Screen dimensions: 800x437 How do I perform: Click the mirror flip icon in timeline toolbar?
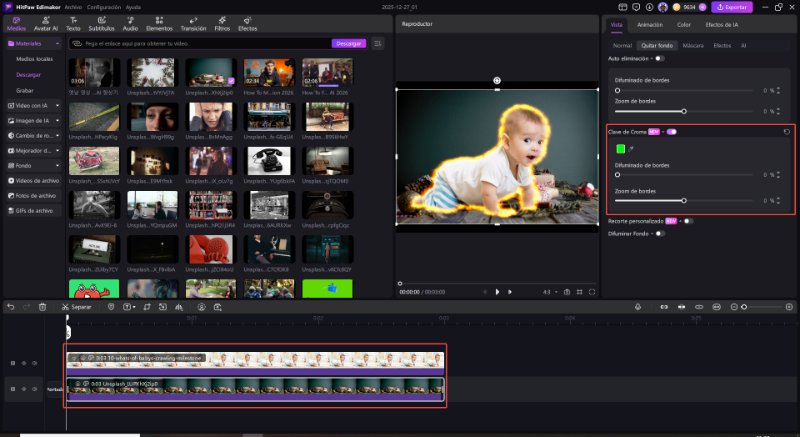[x=179, y=307]
